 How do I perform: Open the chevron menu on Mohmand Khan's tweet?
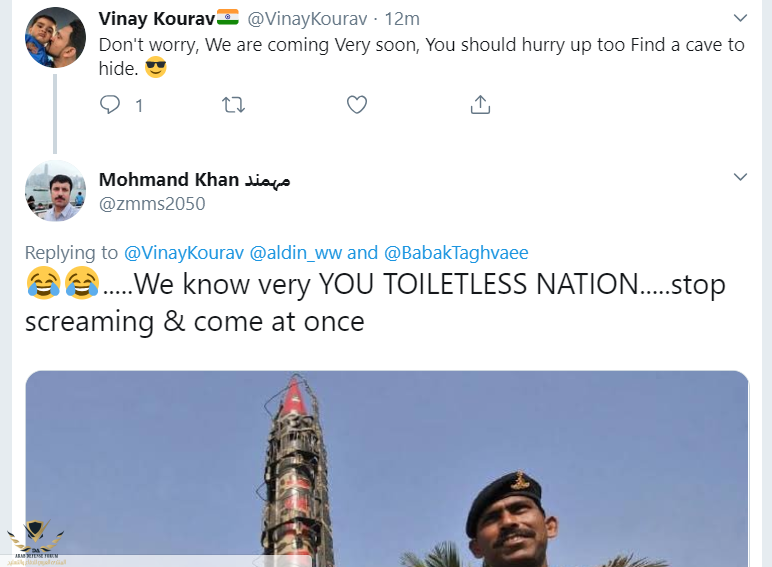click(740, 177)
